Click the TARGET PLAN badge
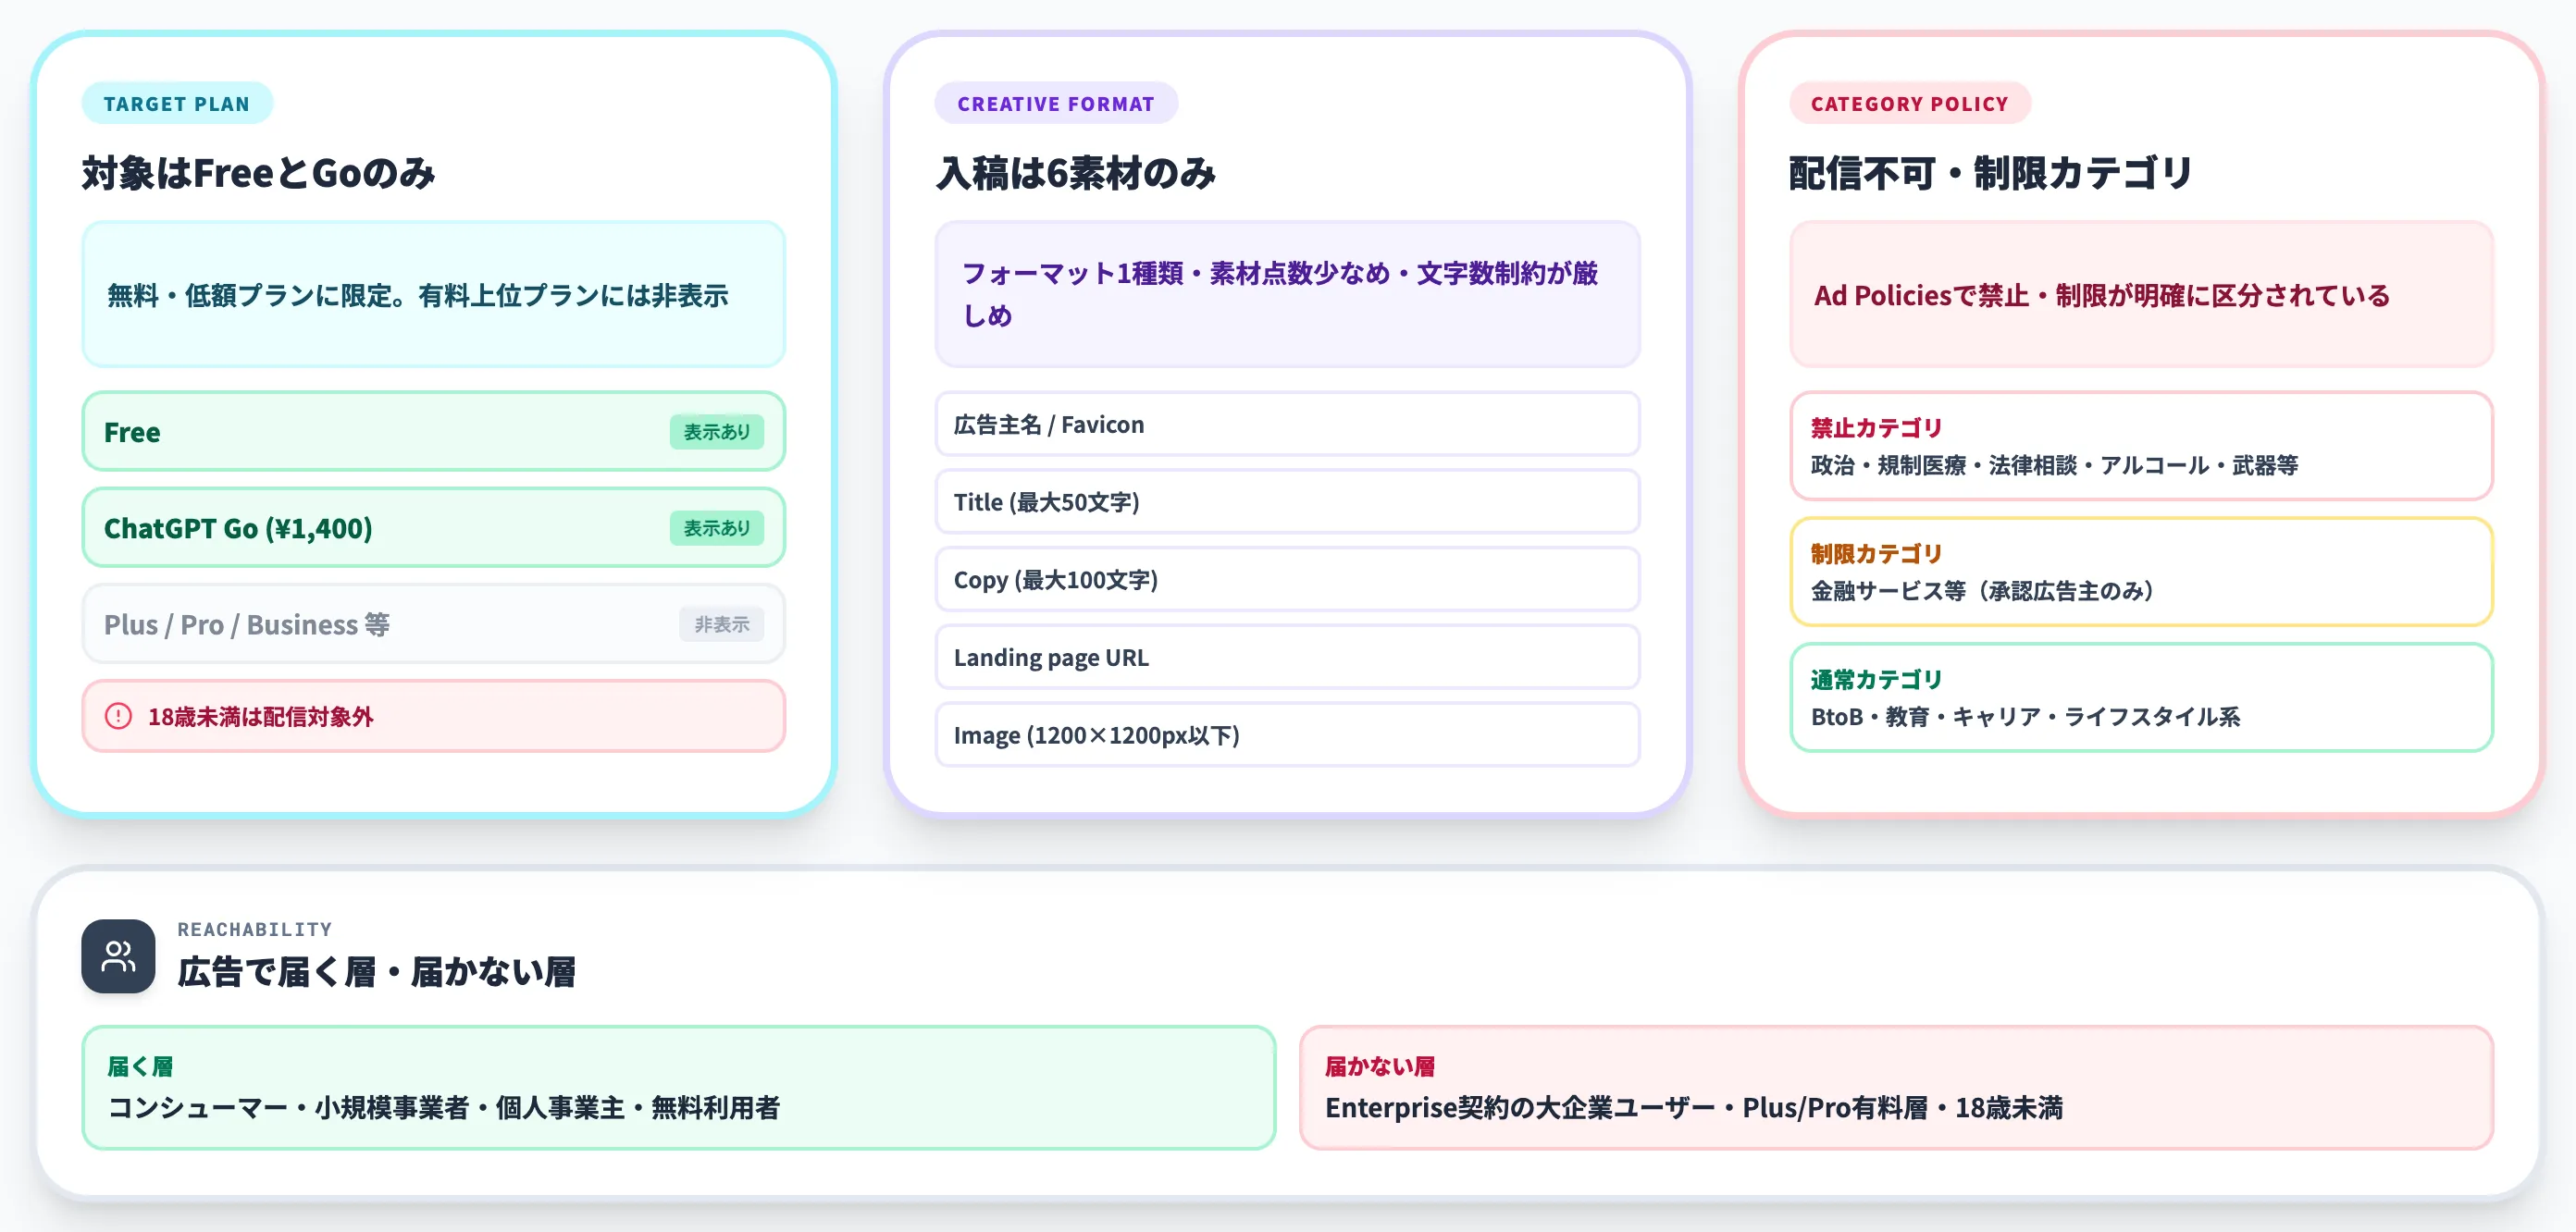 click(177, 103)
